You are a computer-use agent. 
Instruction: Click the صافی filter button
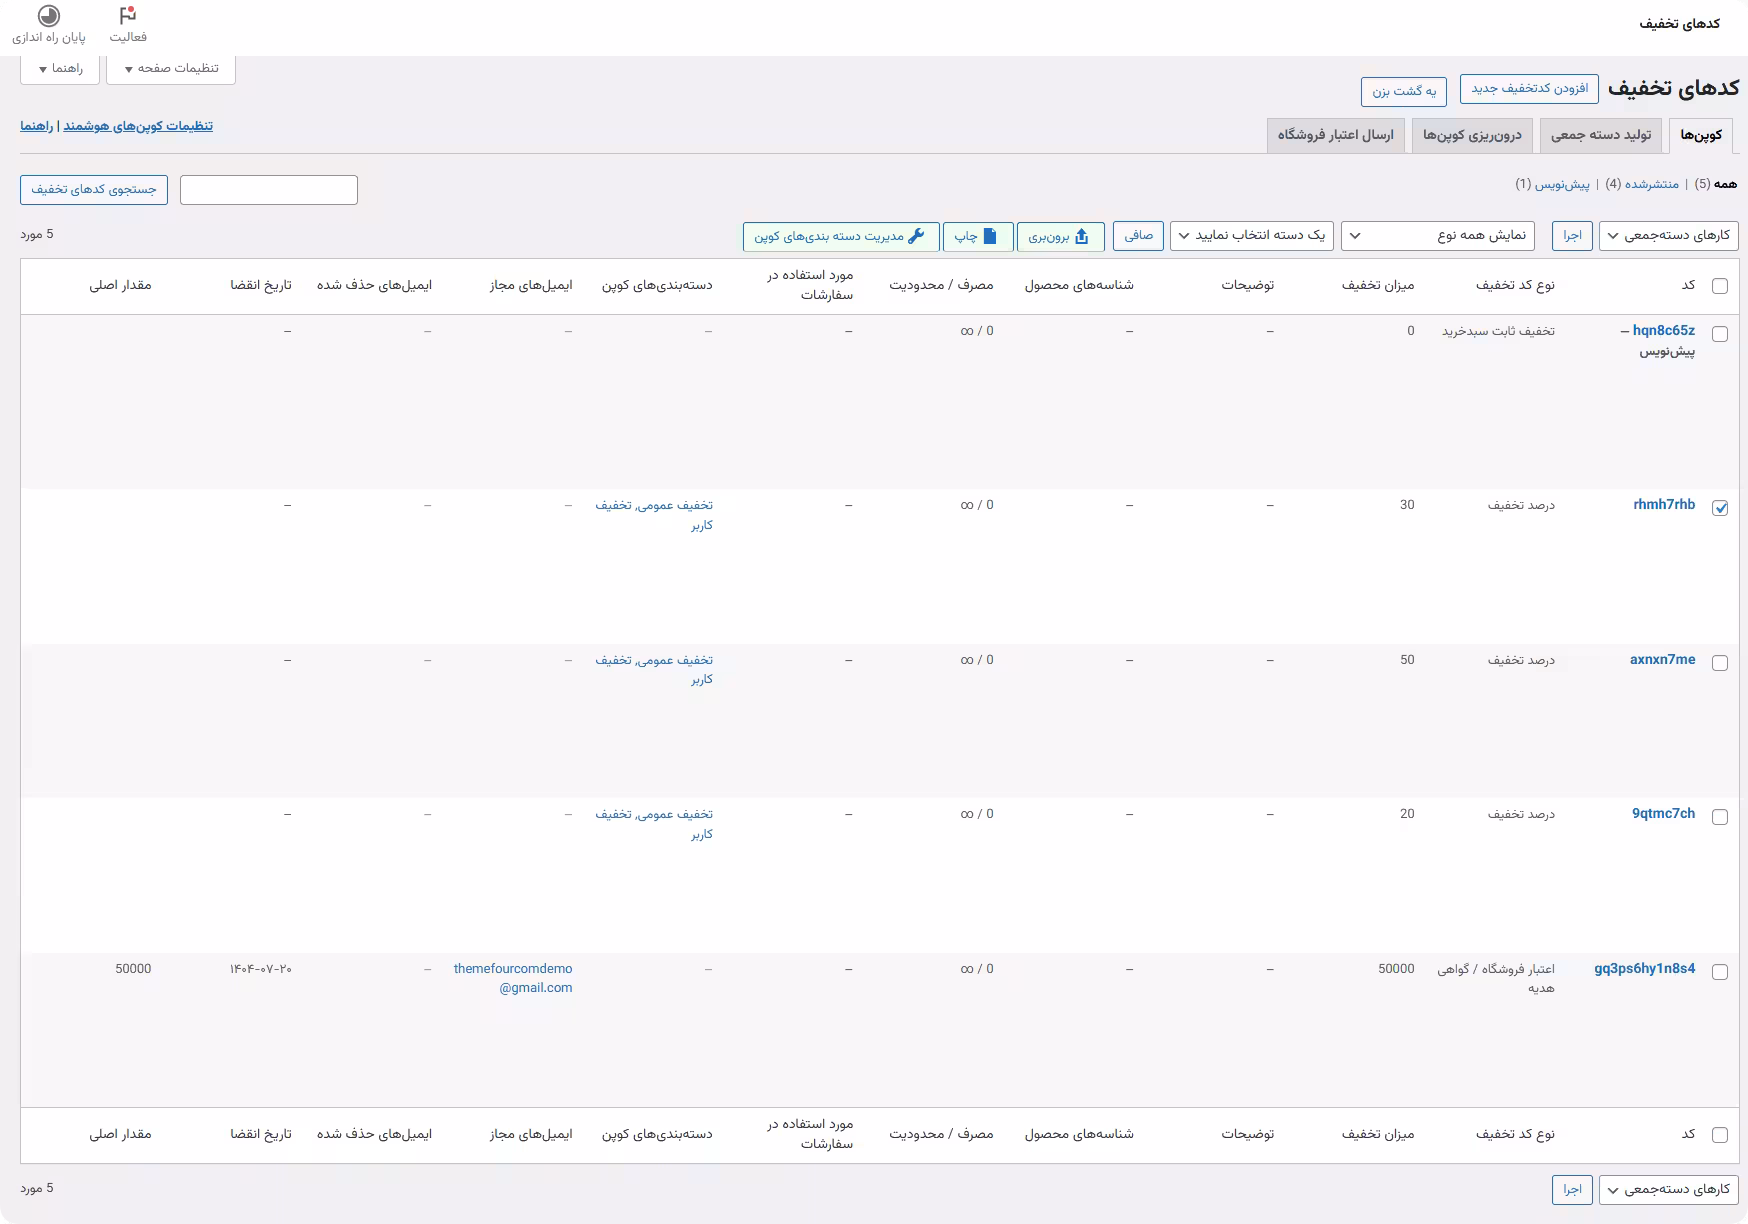point(1138,236)
